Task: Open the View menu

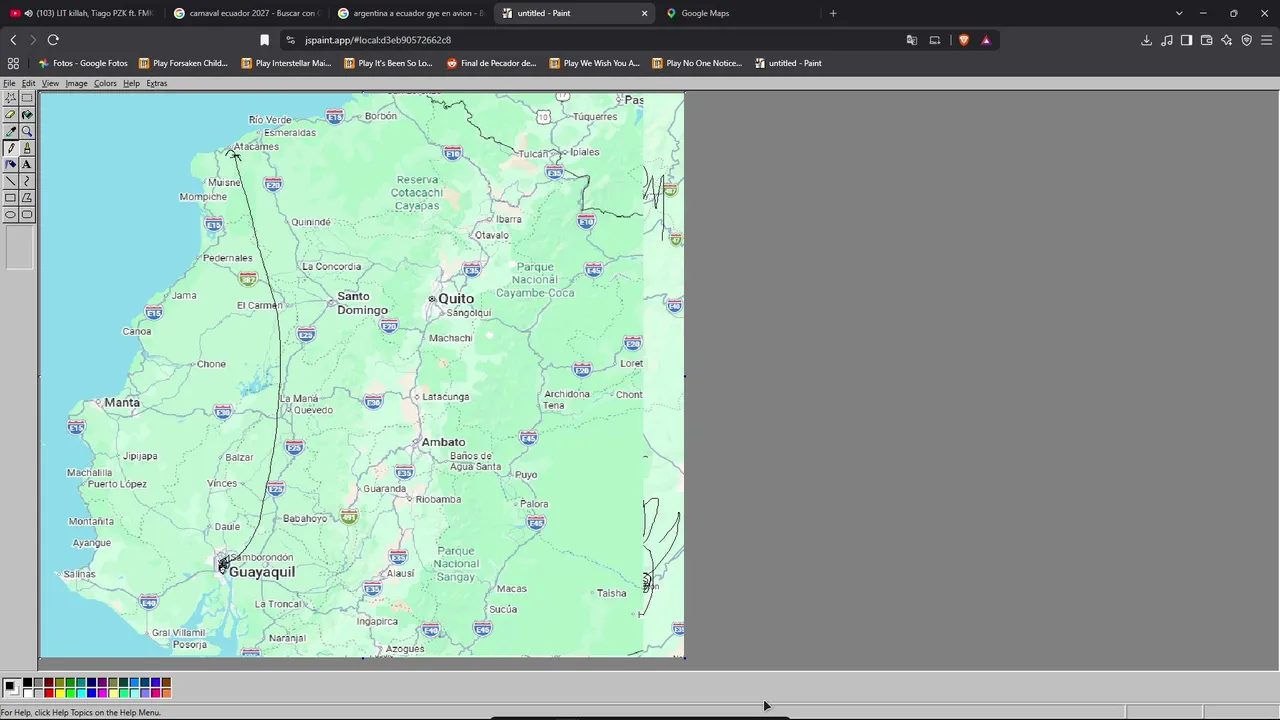Action: 50,83
